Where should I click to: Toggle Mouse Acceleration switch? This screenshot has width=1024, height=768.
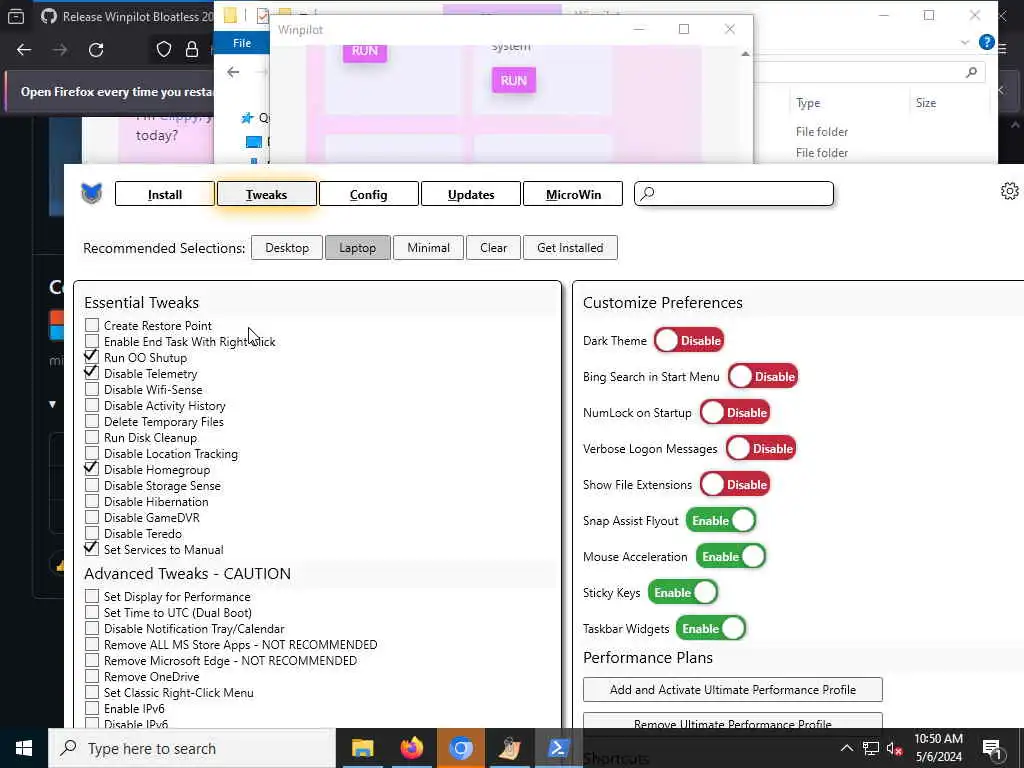coord(731,556)
